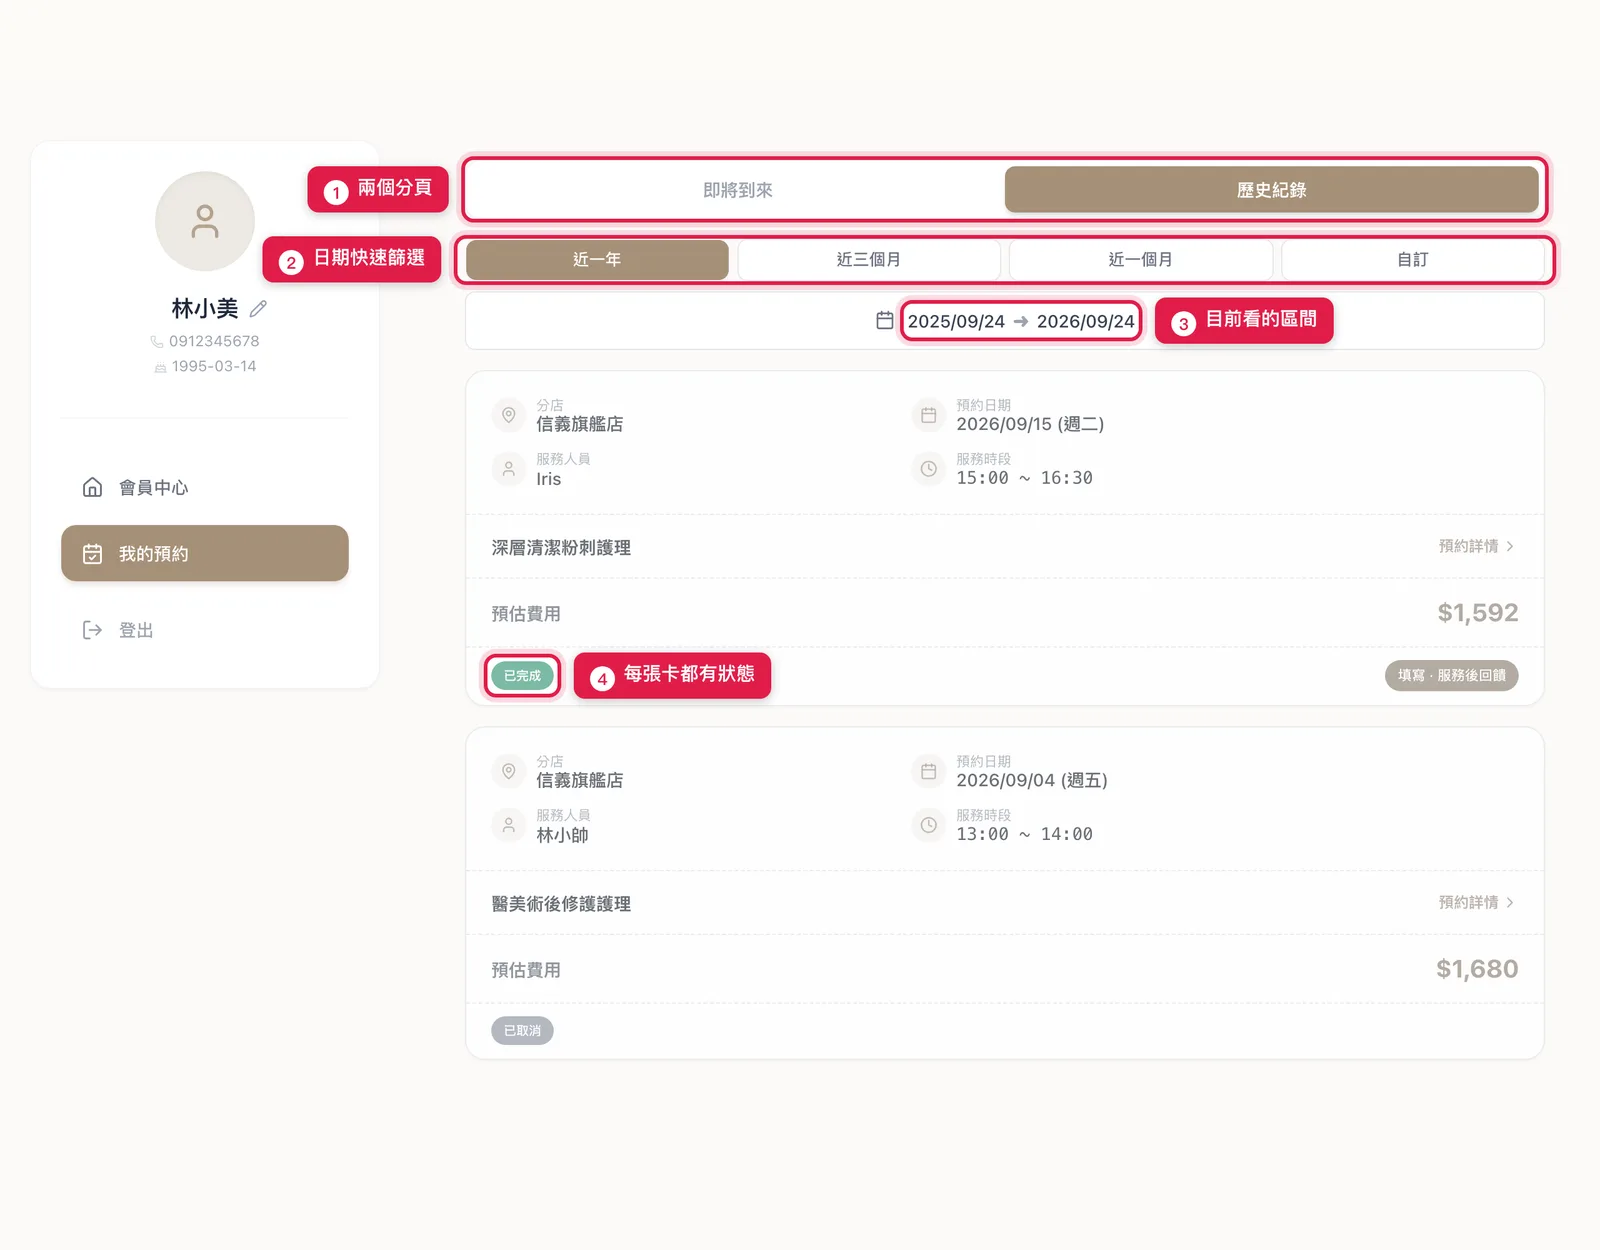The height and width of the screenshot is (1250, 1600).
Task: Expand 預約詳情 for 深層清潔粉刺護理
Action: tap(1476, 546)
